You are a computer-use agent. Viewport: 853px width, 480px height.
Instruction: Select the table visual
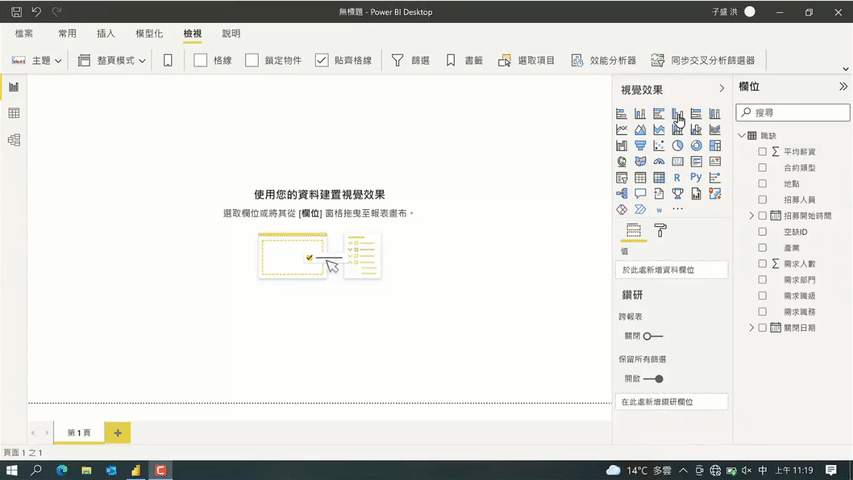(x=640, y=177)
